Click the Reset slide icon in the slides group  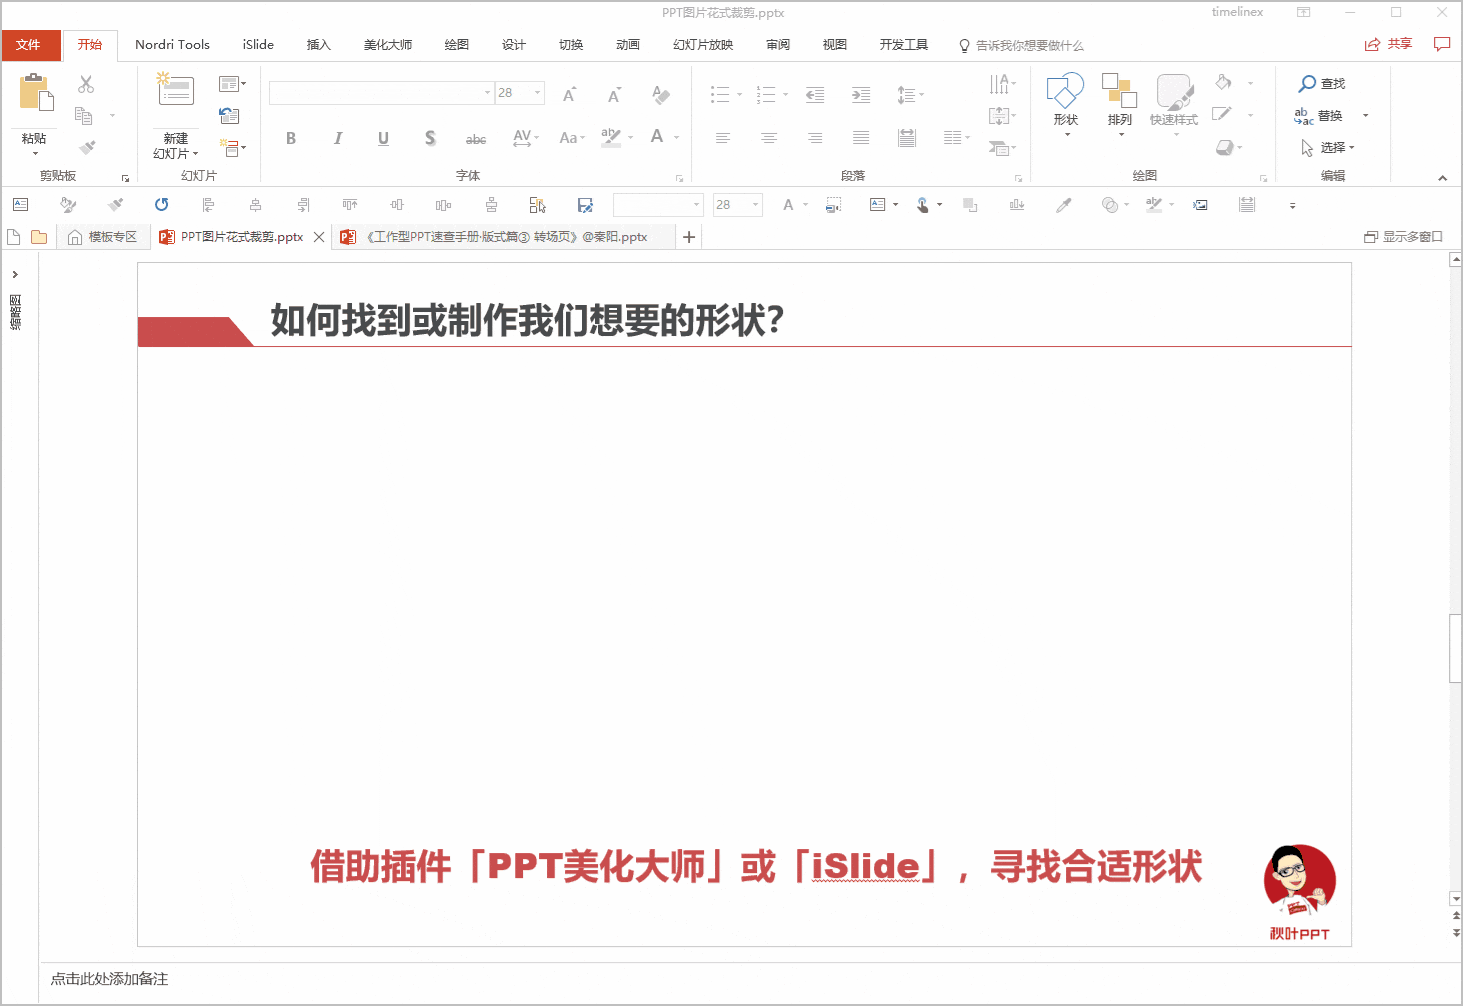coord(229,116)
